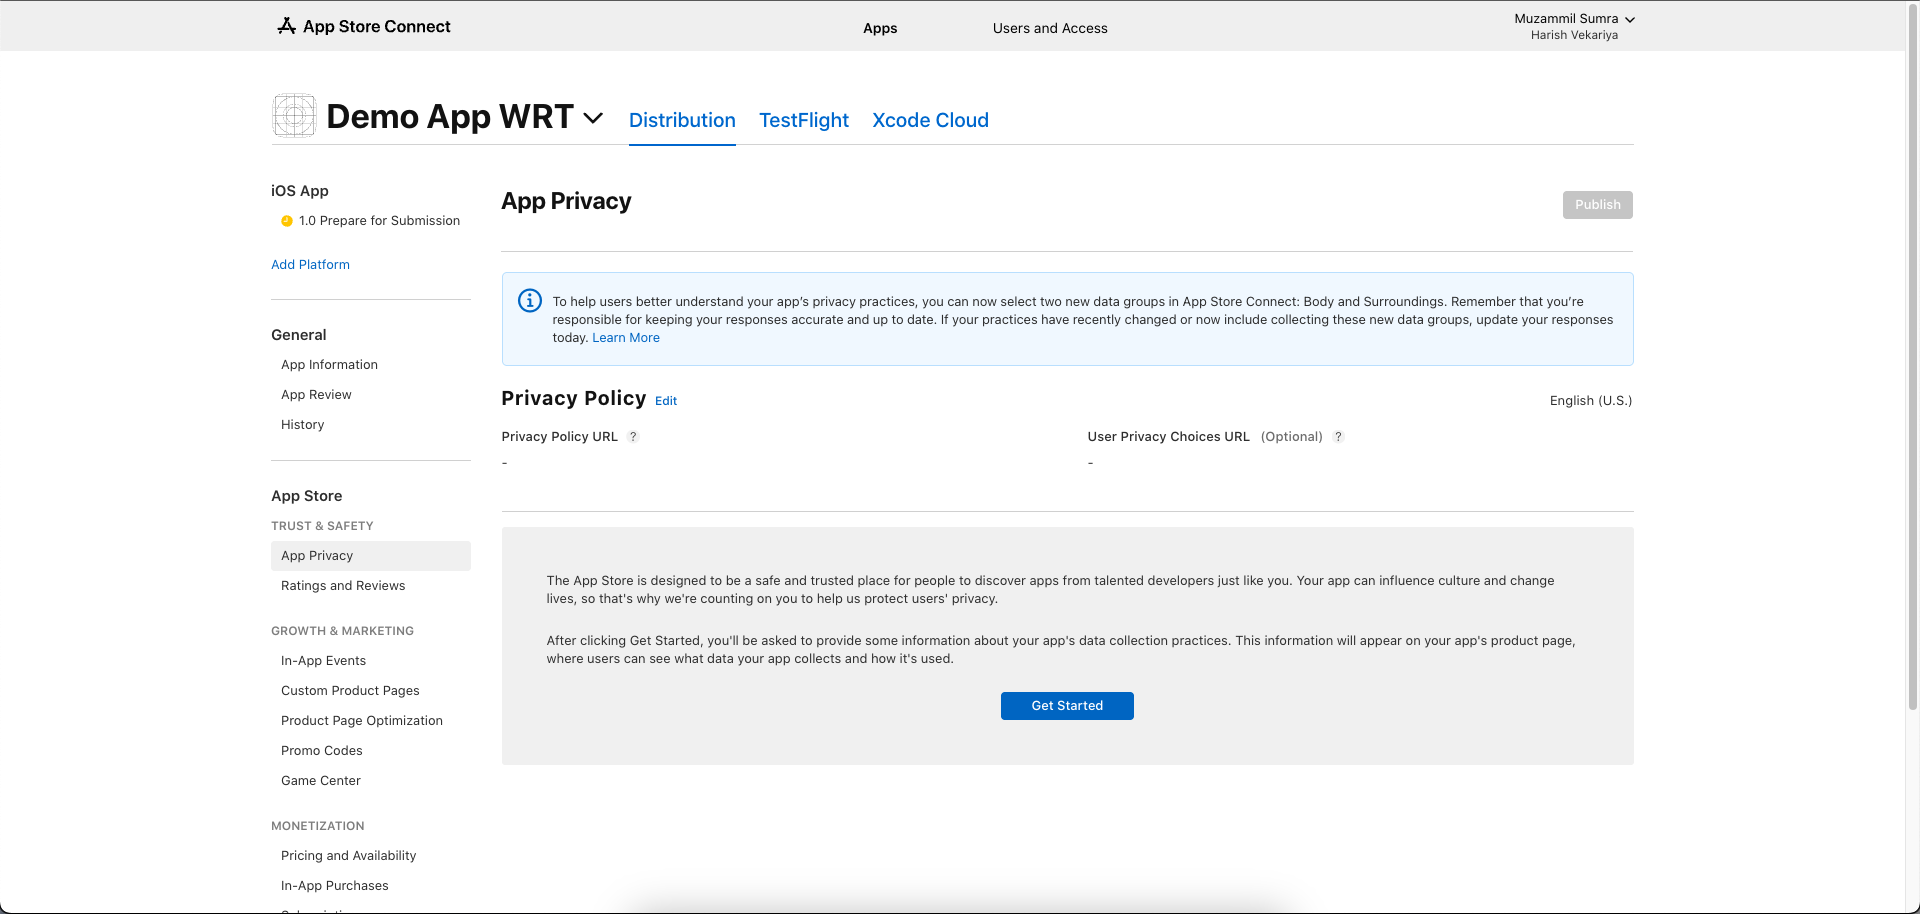Viewport: 1920px width, 914px height.
Task: Open Ratings and Reviews in the sidebar
Action: click(343, 586)
